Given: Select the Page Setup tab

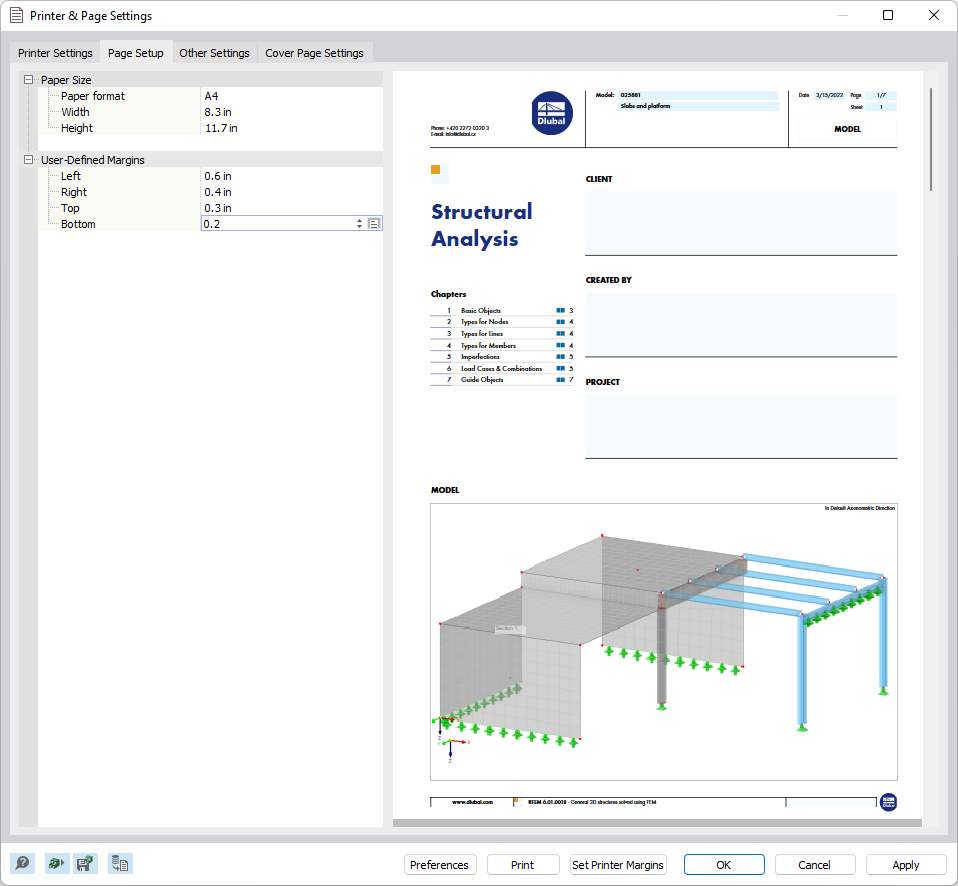Looking at the screenshot, I should (x=136, y=53).
